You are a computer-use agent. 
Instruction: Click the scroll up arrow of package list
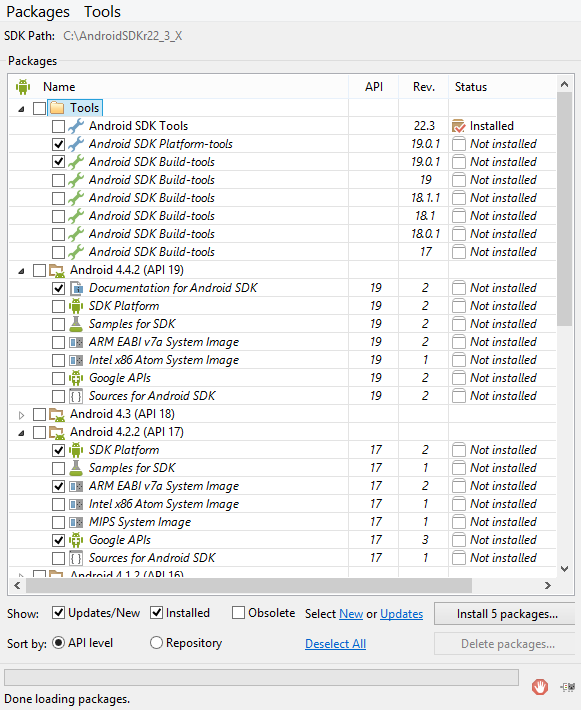[x=564, y=84]
